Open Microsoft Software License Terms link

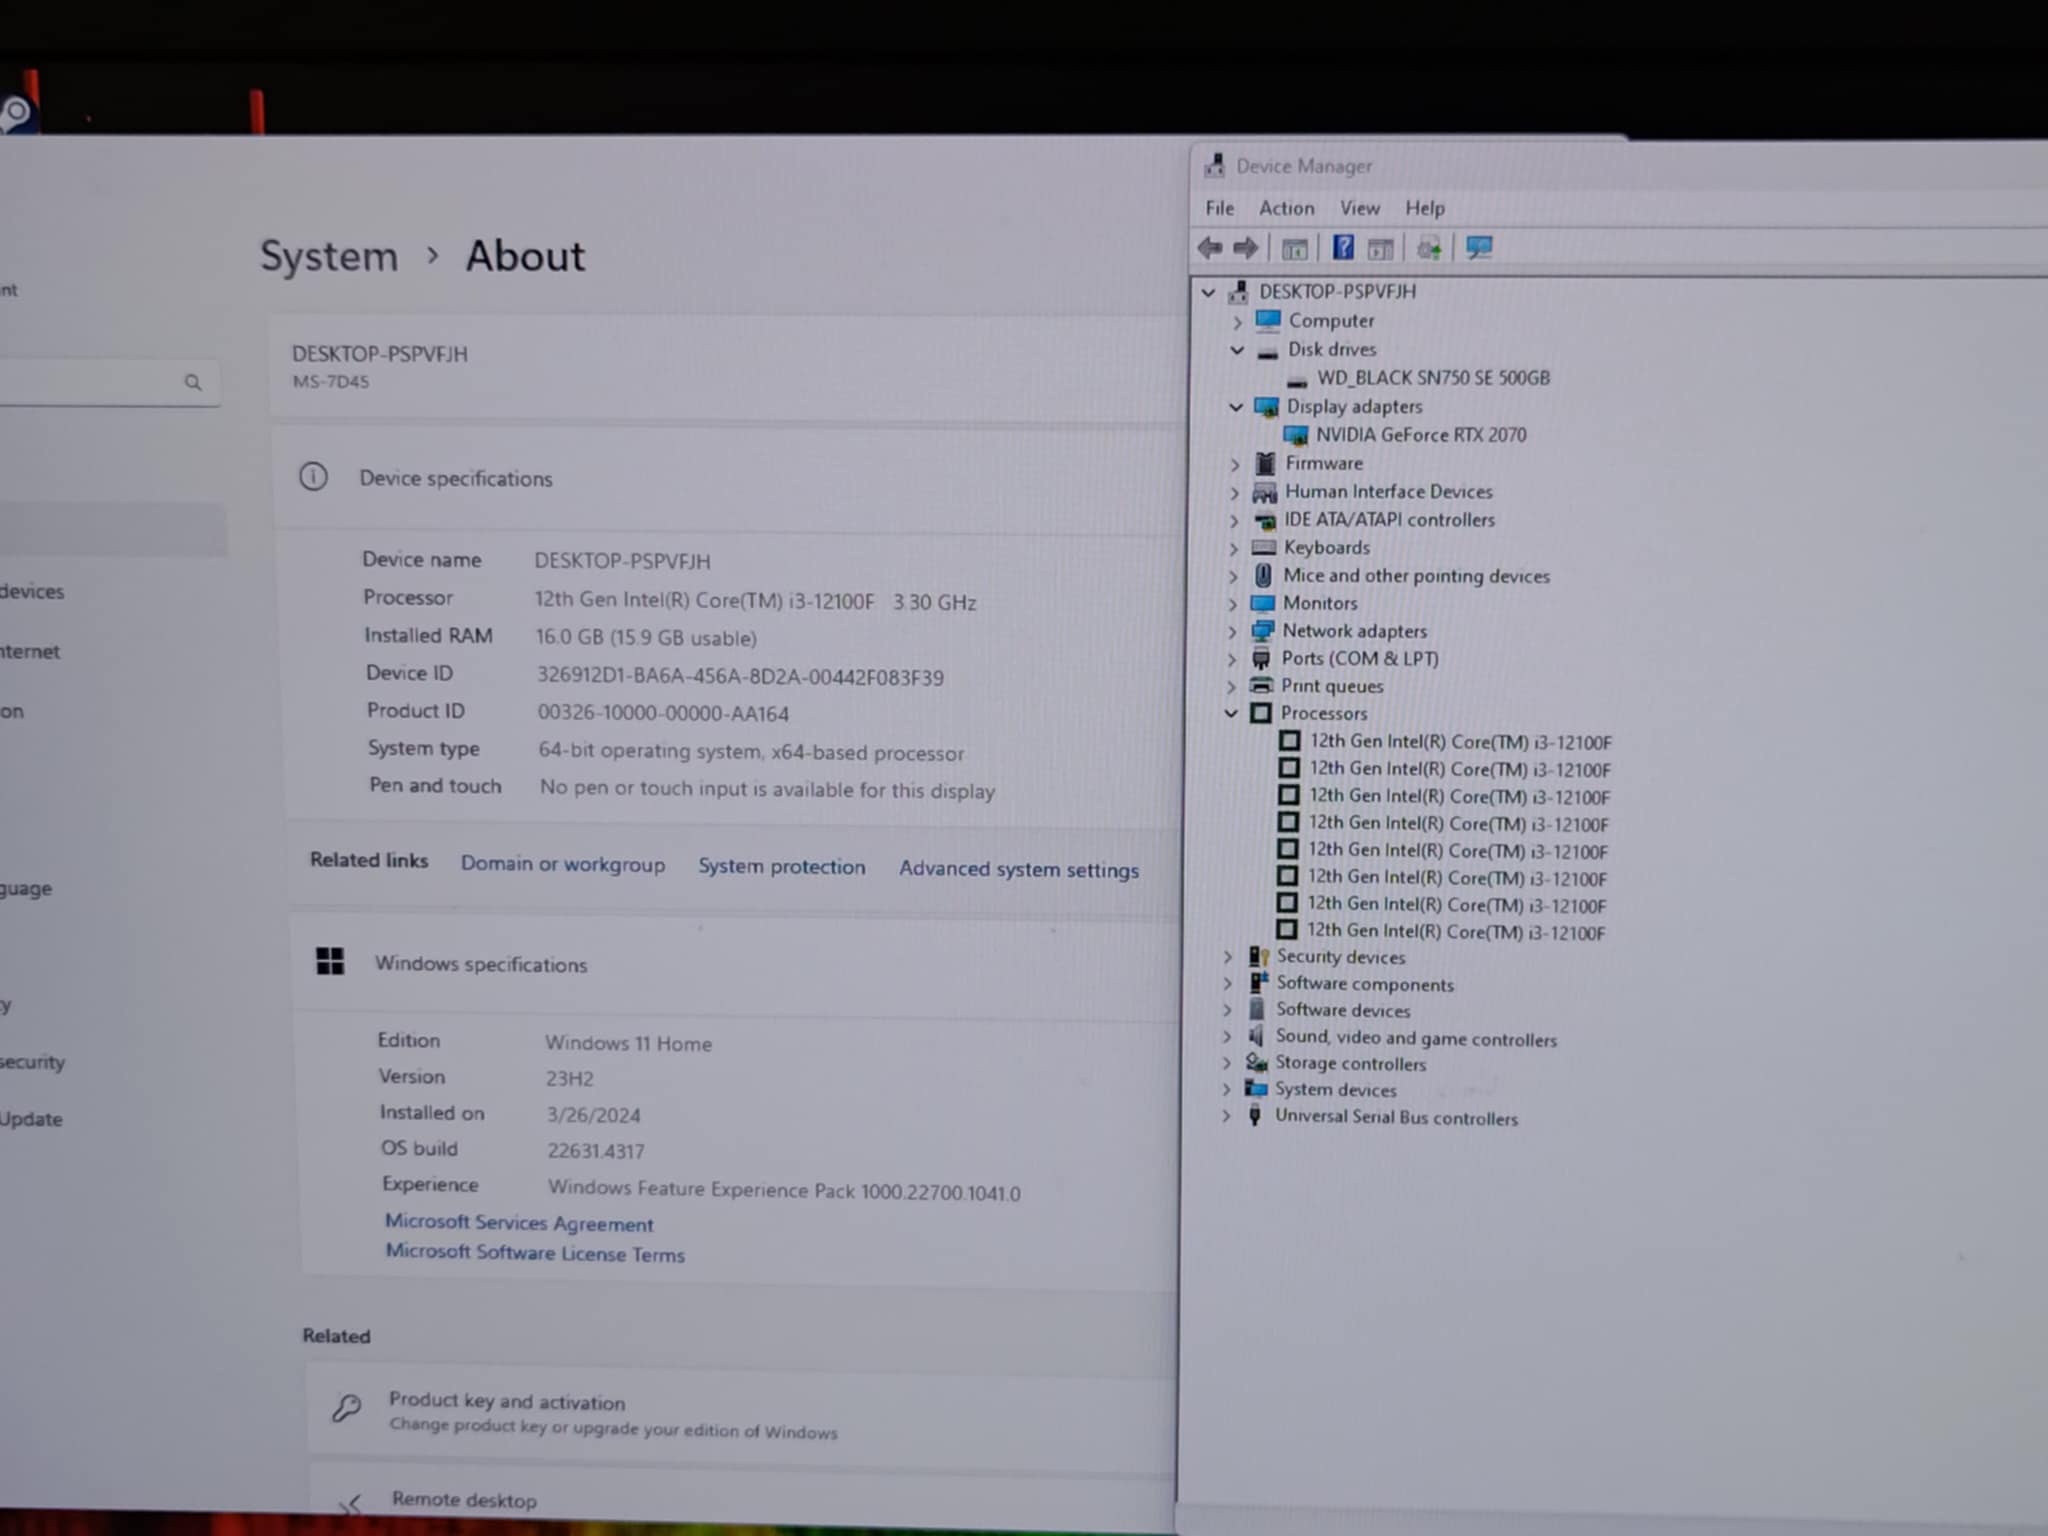point(535,1253)
